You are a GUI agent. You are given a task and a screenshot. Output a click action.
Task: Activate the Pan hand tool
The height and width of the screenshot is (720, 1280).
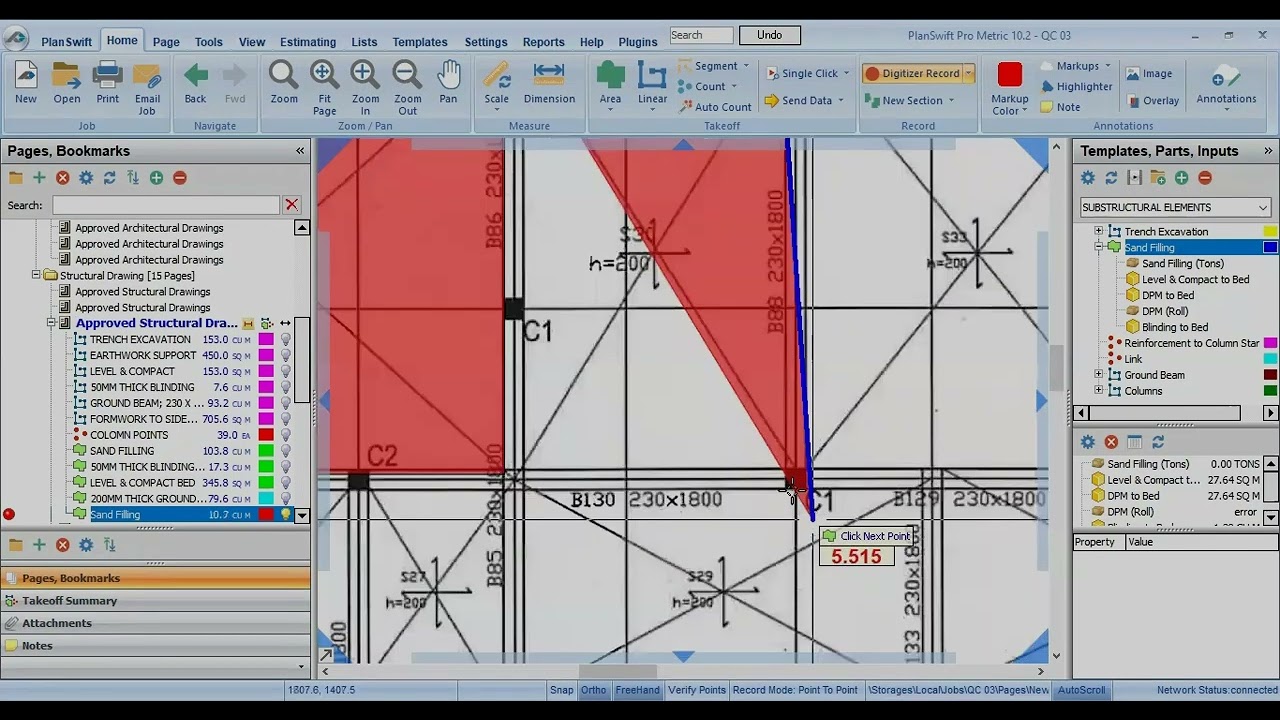pos(448,82)
